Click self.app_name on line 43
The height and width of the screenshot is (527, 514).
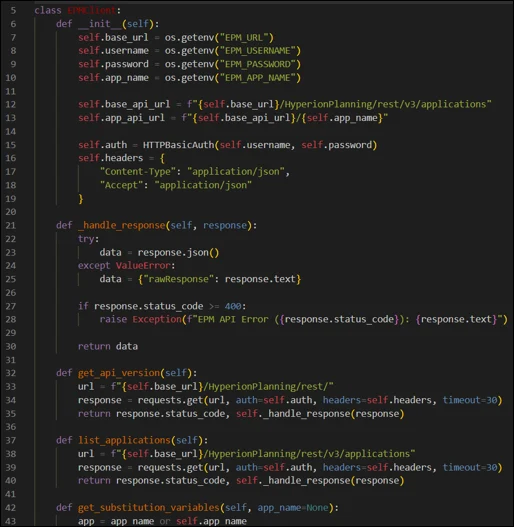[x=211, y=521]
